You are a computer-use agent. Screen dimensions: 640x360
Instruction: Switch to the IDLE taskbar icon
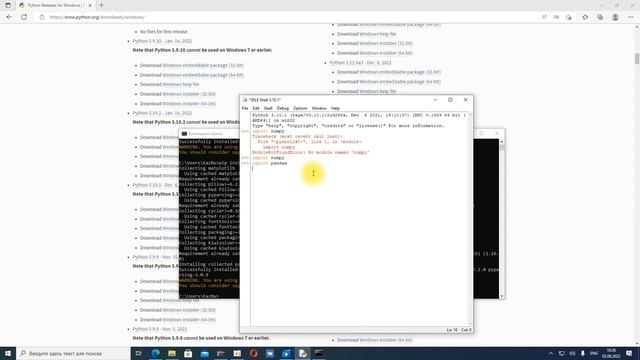point(302,353)
